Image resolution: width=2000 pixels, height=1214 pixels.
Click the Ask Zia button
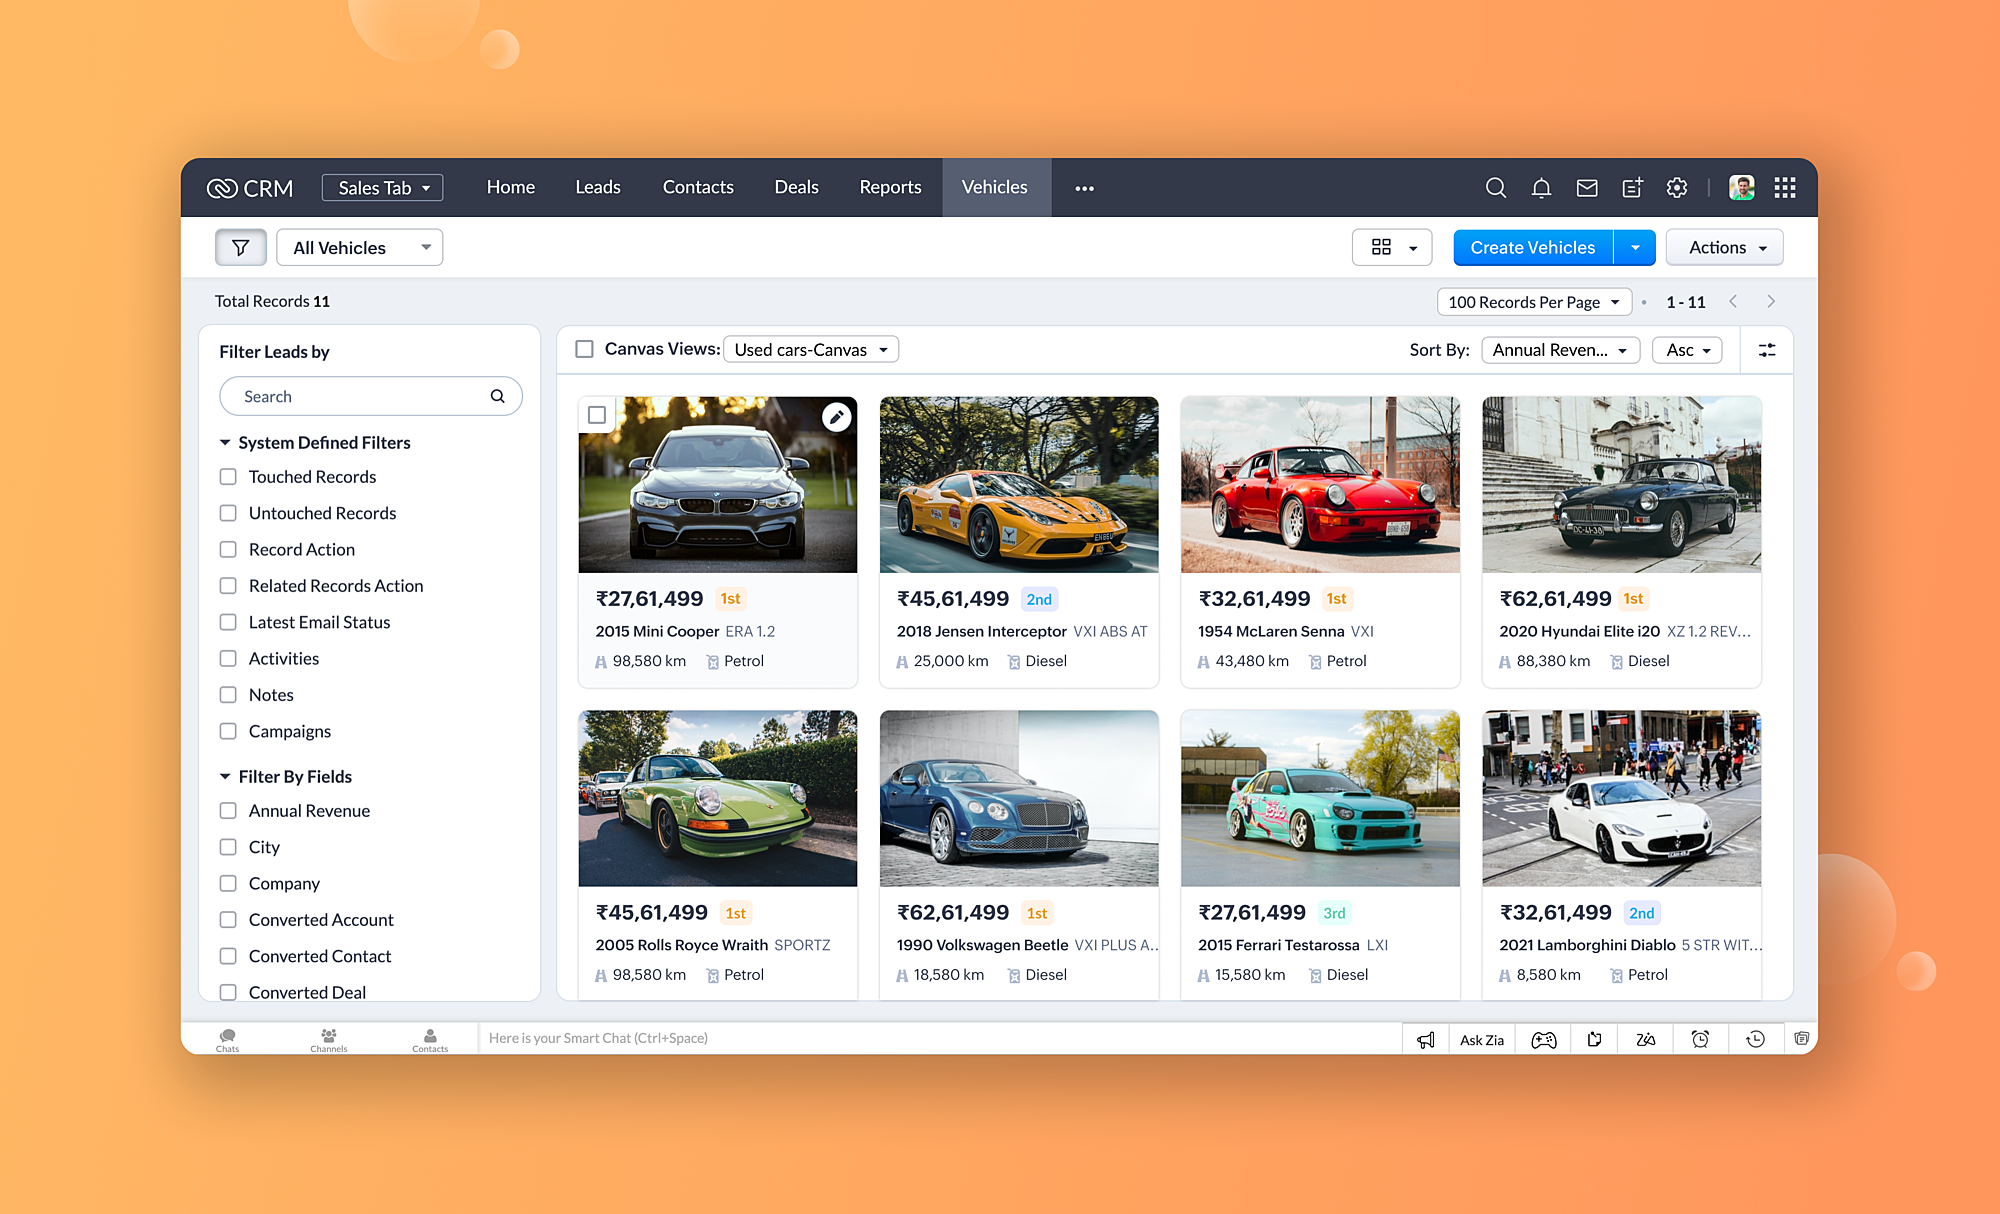[x=1481, y=1039]
